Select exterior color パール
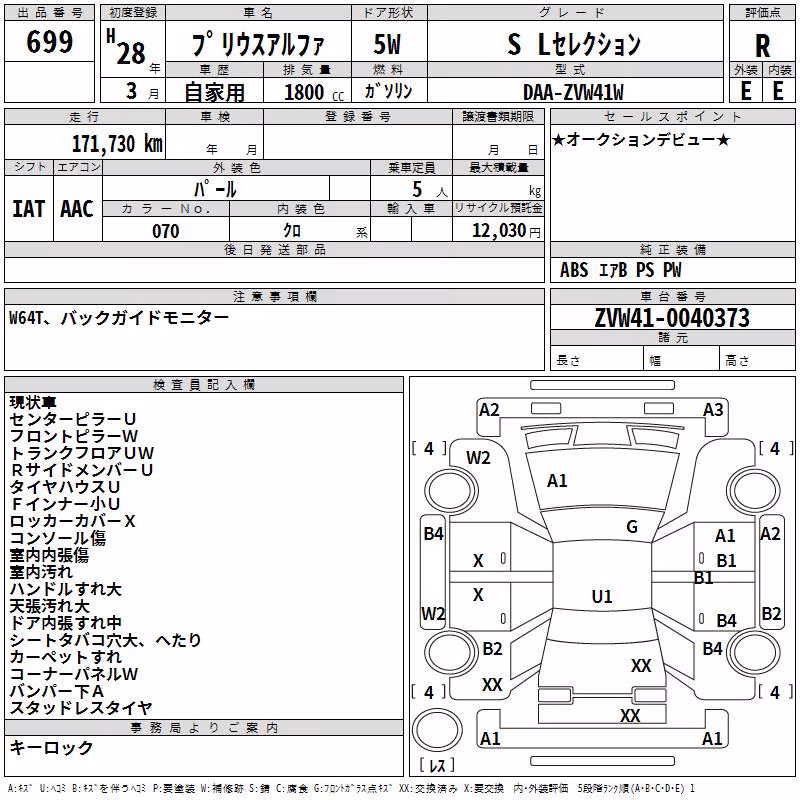Image resolution: width=800 pixels, height=800 pixels. tap(215, 189)
